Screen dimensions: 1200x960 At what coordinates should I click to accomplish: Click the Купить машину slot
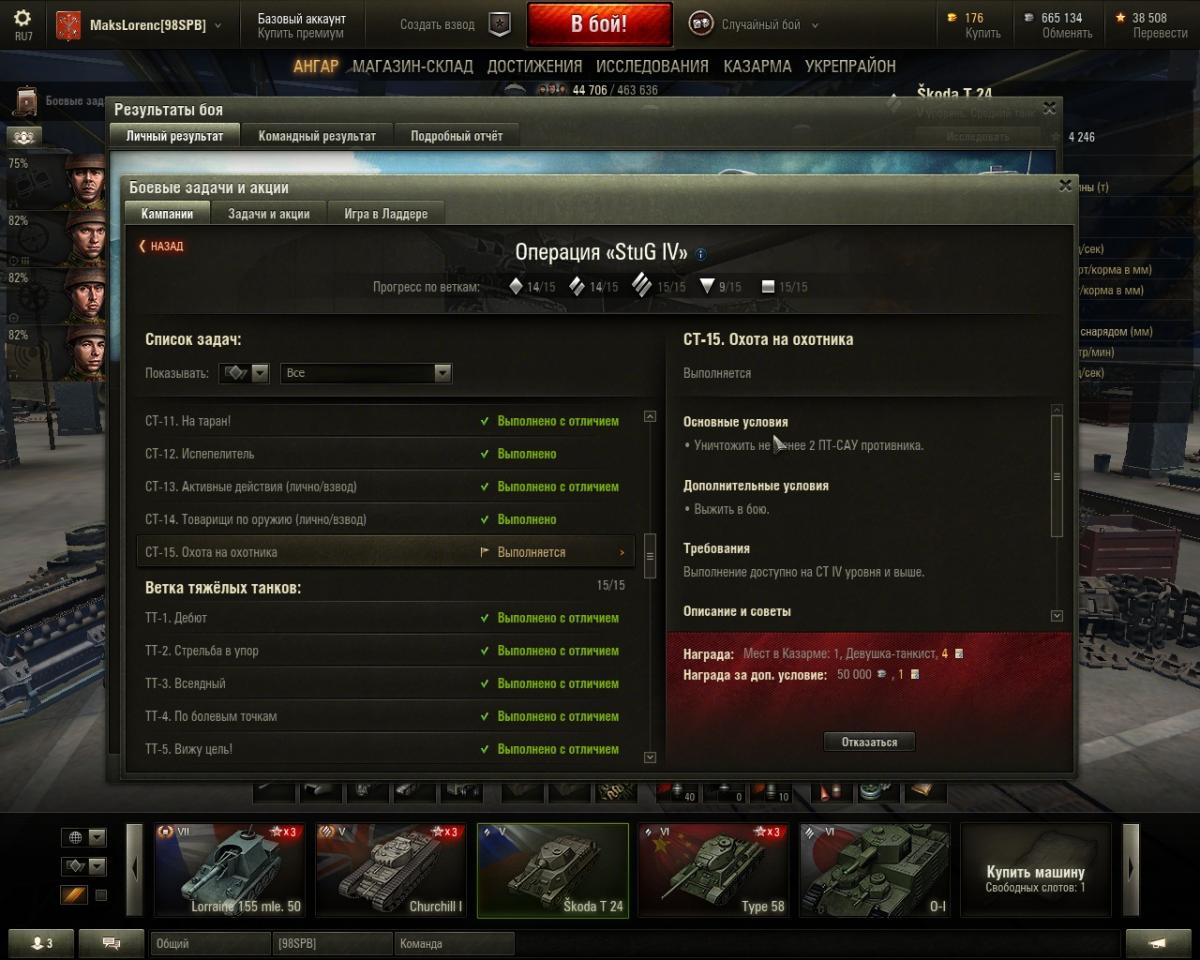coord(1035,870)
